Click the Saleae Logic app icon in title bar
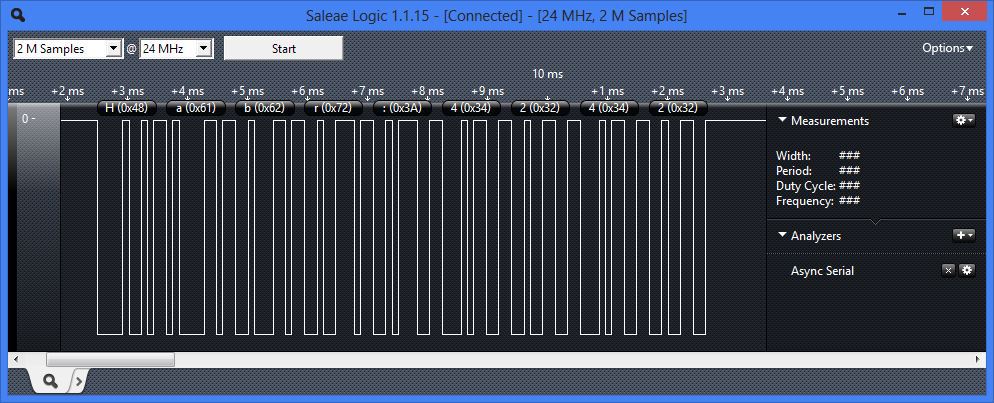Viewport: 994px width, 403px height. click(19, 15)
